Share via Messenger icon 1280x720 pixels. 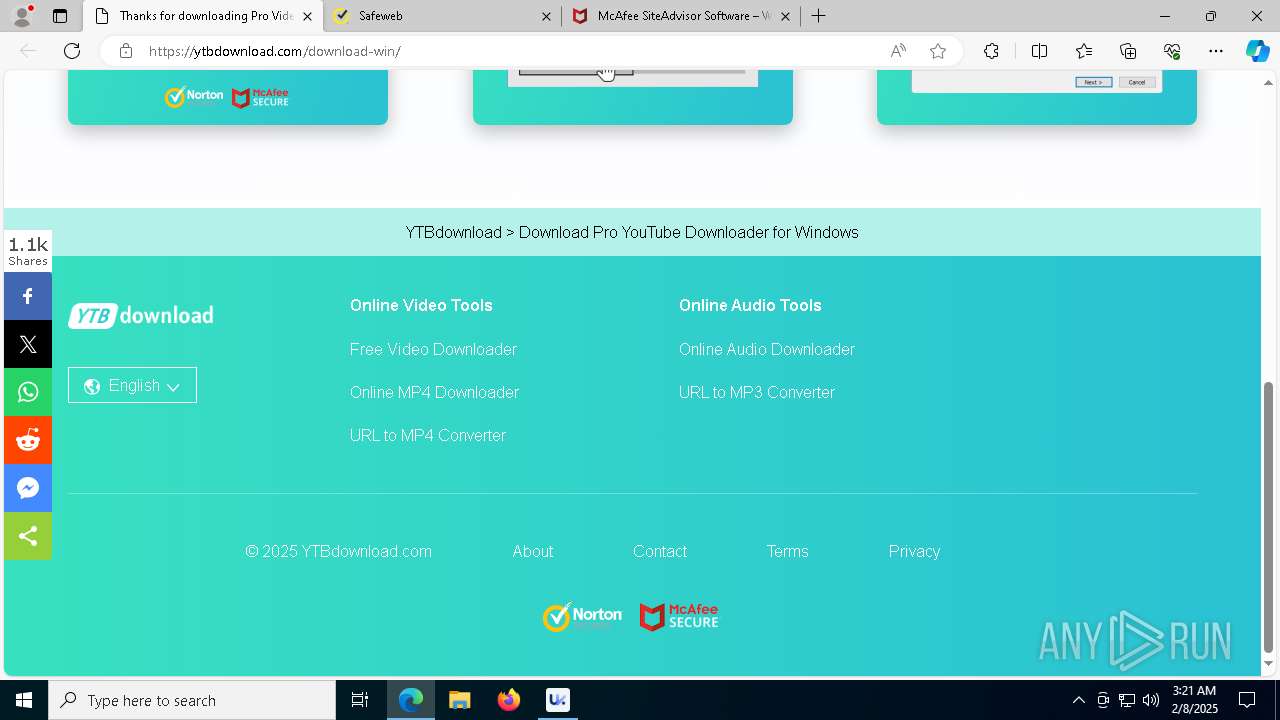pyautogui.click(x=28, y=488)
